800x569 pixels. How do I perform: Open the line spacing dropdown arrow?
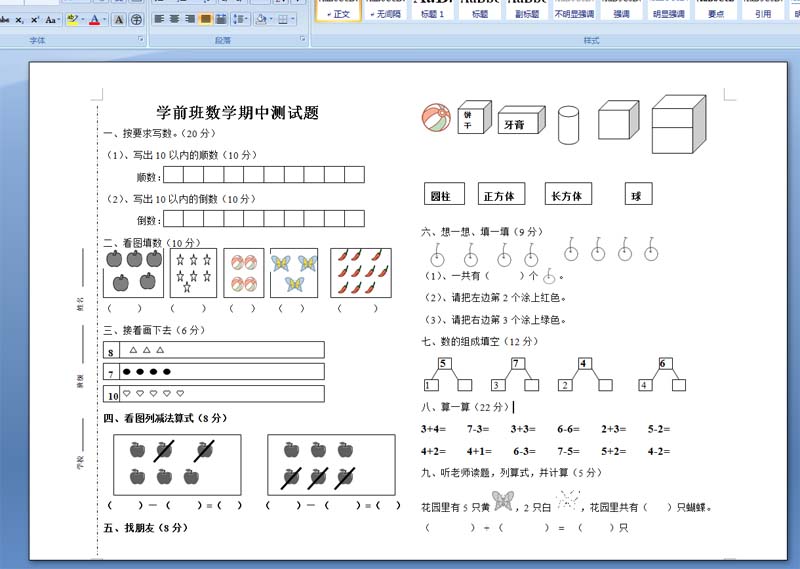(246, 19)
